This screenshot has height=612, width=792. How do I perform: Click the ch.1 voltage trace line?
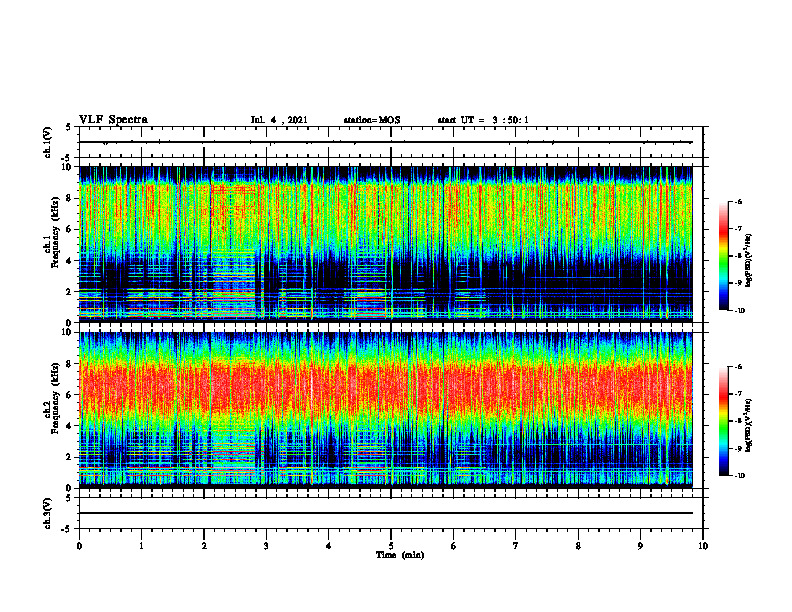[x=386, y=142]
